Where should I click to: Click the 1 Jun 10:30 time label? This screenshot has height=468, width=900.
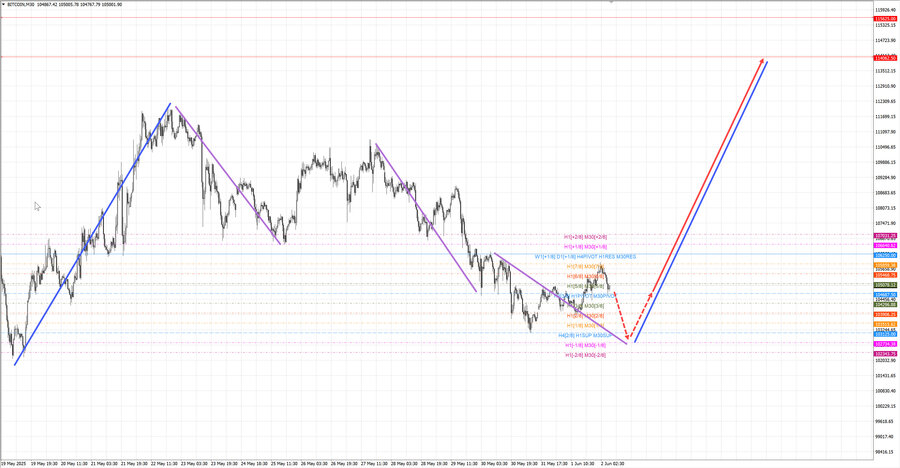click(x=584, y=463)
